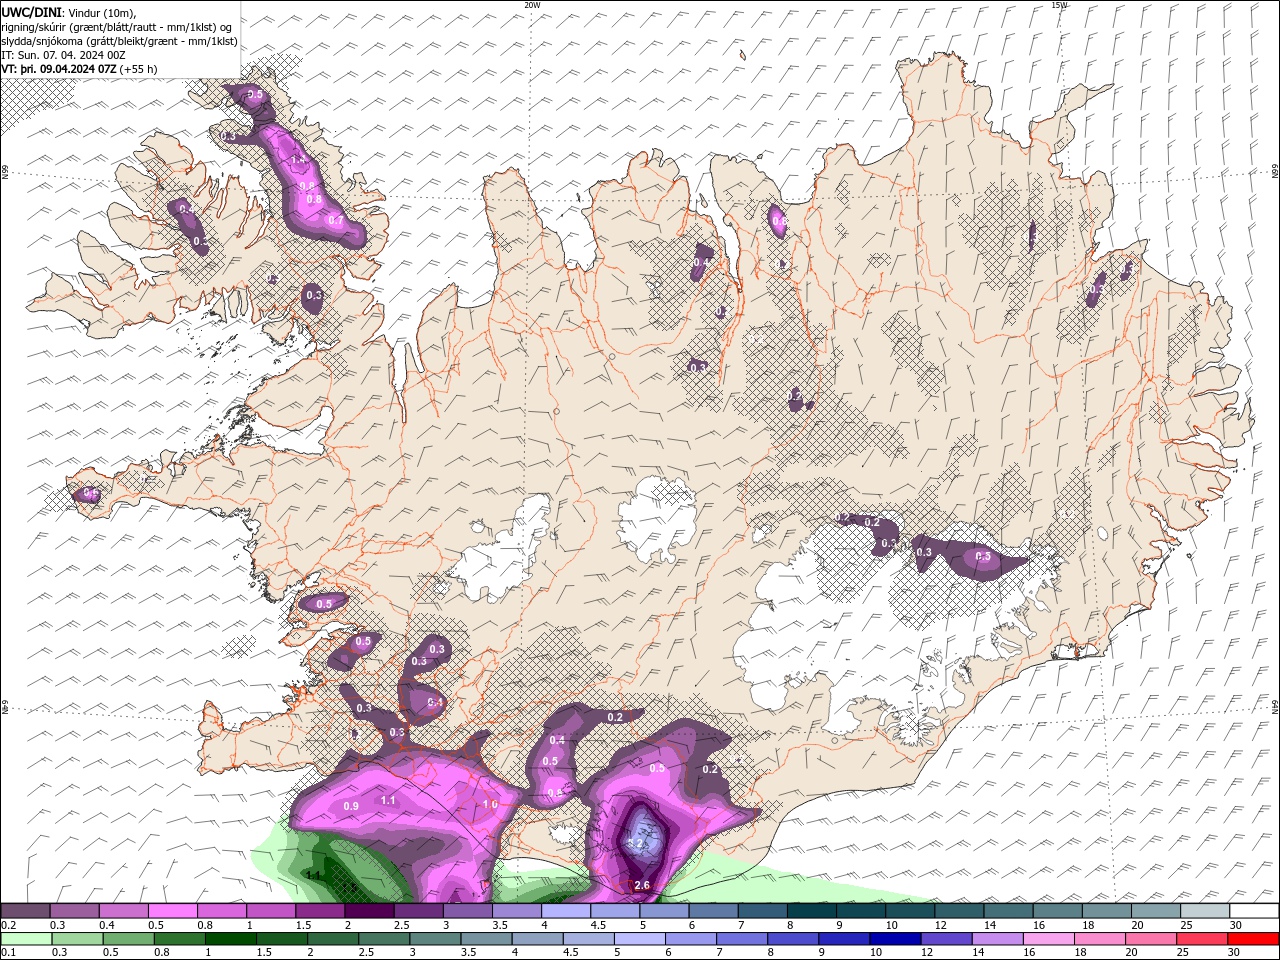Click the white snow swatch labeled 30
The width and height of the screenshot is (1280, 960).
tap(1253, 911)
